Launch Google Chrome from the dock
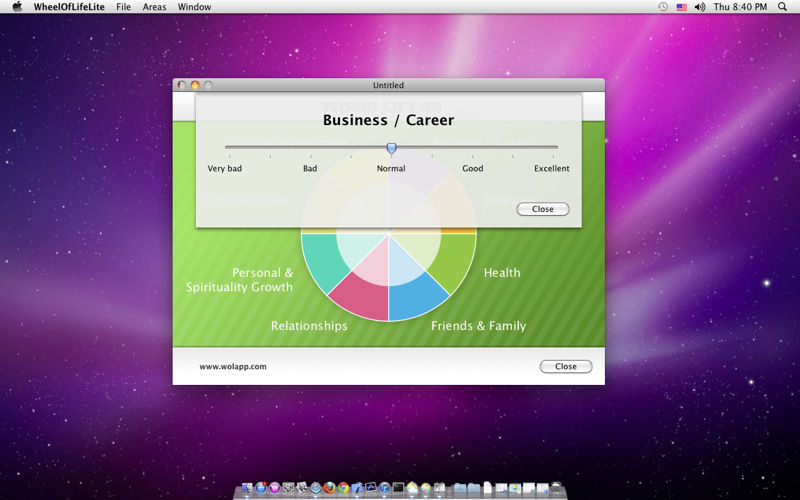The width and height of the screenshot is (800, 500). 343,488
